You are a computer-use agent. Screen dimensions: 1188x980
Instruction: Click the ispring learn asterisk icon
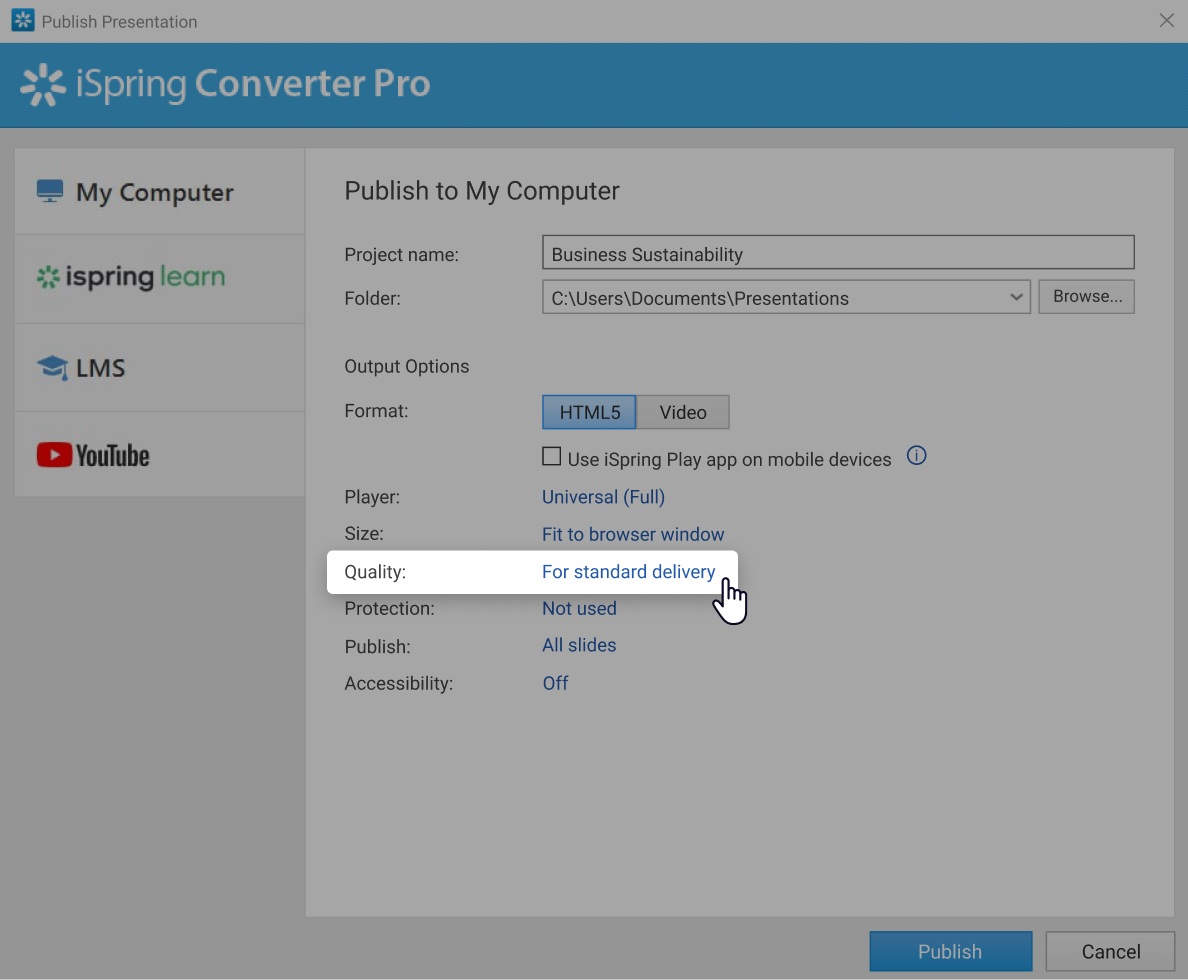point(48,277)
